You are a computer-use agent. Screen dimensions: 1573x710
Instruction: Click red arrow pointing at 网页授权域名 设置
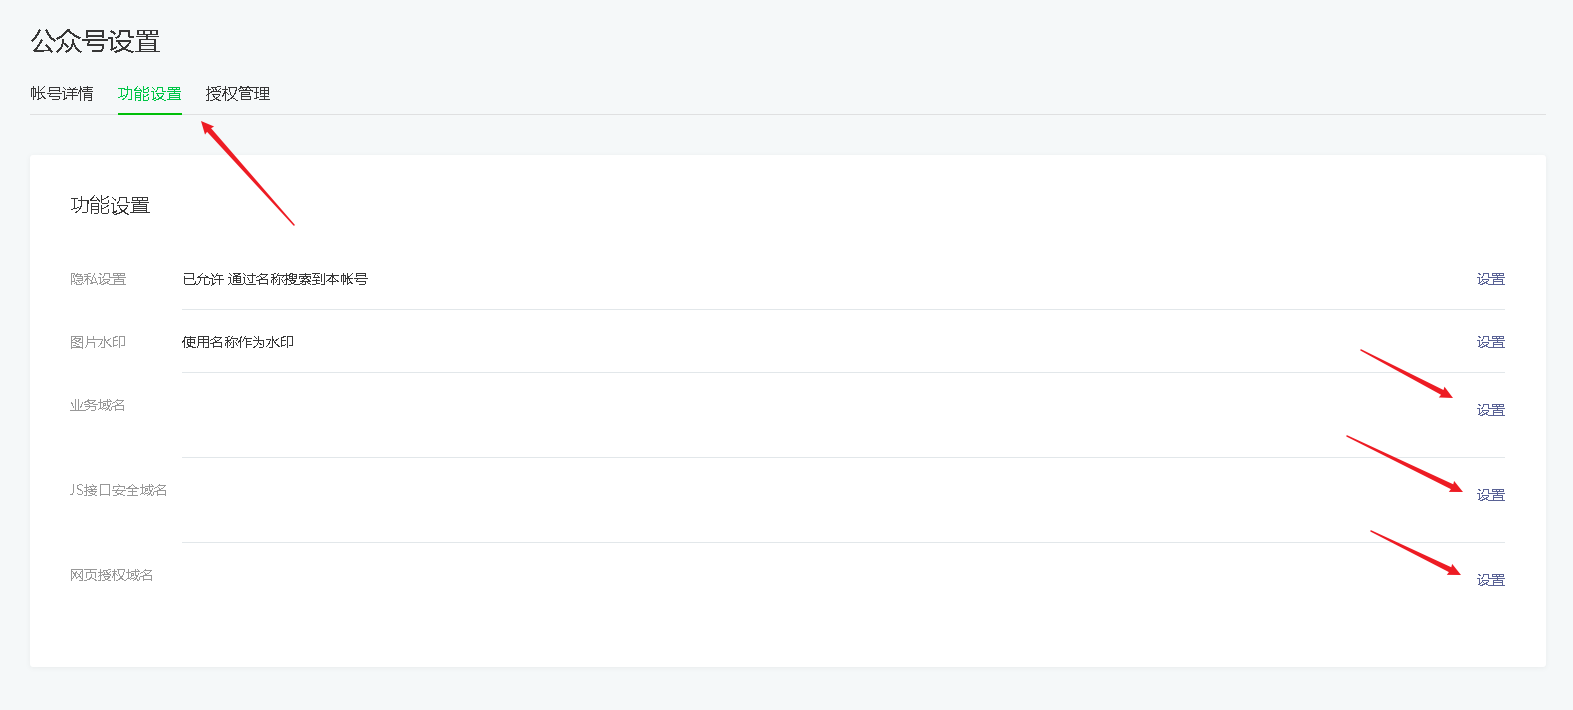(1415, 552)
